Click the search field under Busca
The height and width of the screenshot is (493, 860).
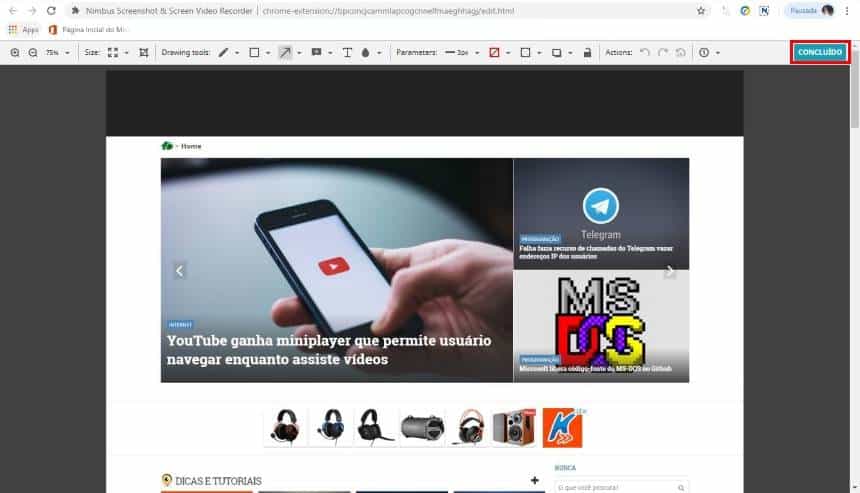point(621,487)
